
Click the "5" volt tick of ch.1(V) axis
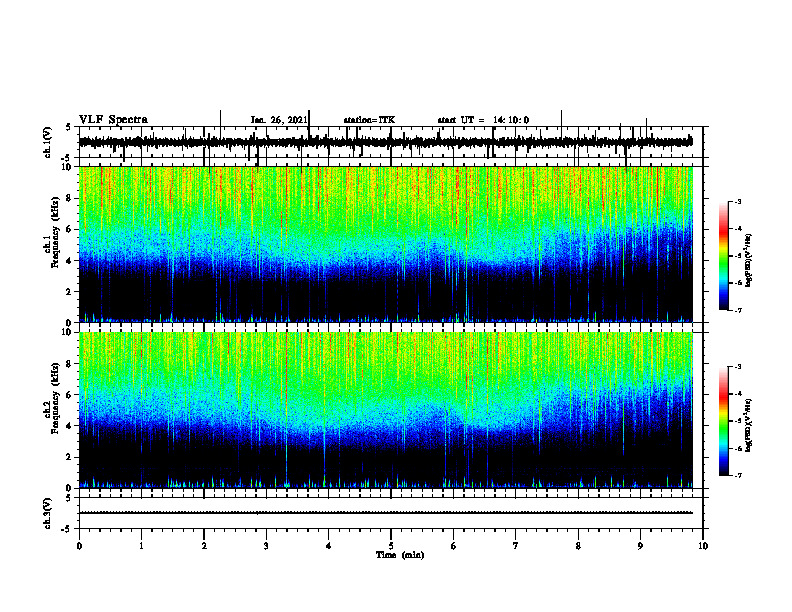pyautogui.click(x=70, y=127)
